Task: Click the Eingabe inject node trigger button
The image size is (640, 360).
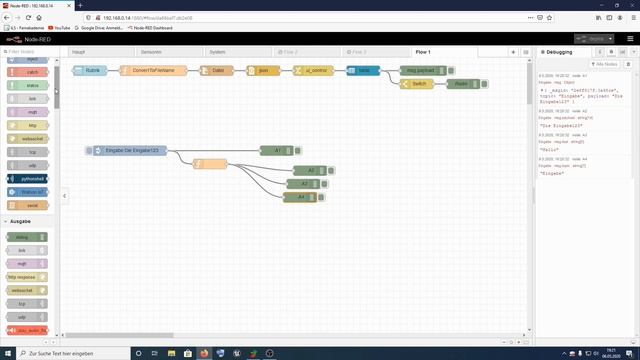Action: [x=89, y=151]
